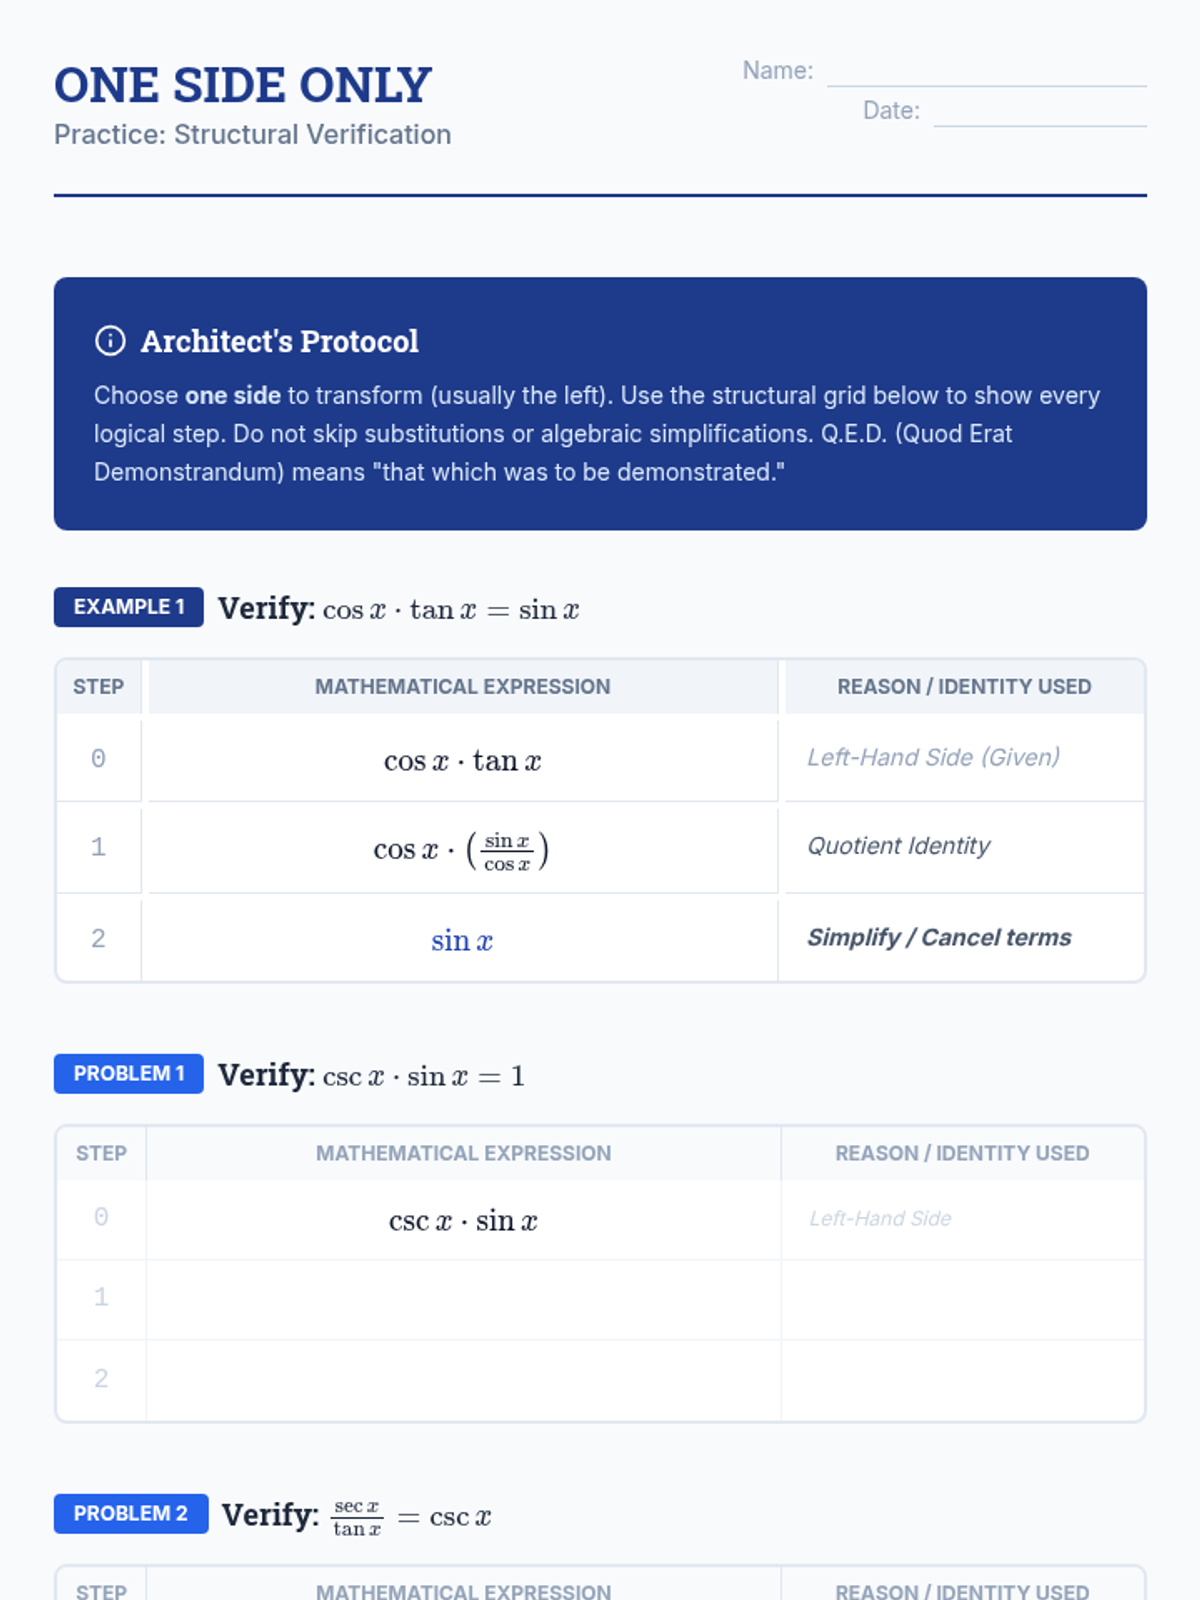The width and height of the screenshot is (1200, 1600).
Task: Click the ONE SIDE ONLY title
Action: (x=243, y=85)
